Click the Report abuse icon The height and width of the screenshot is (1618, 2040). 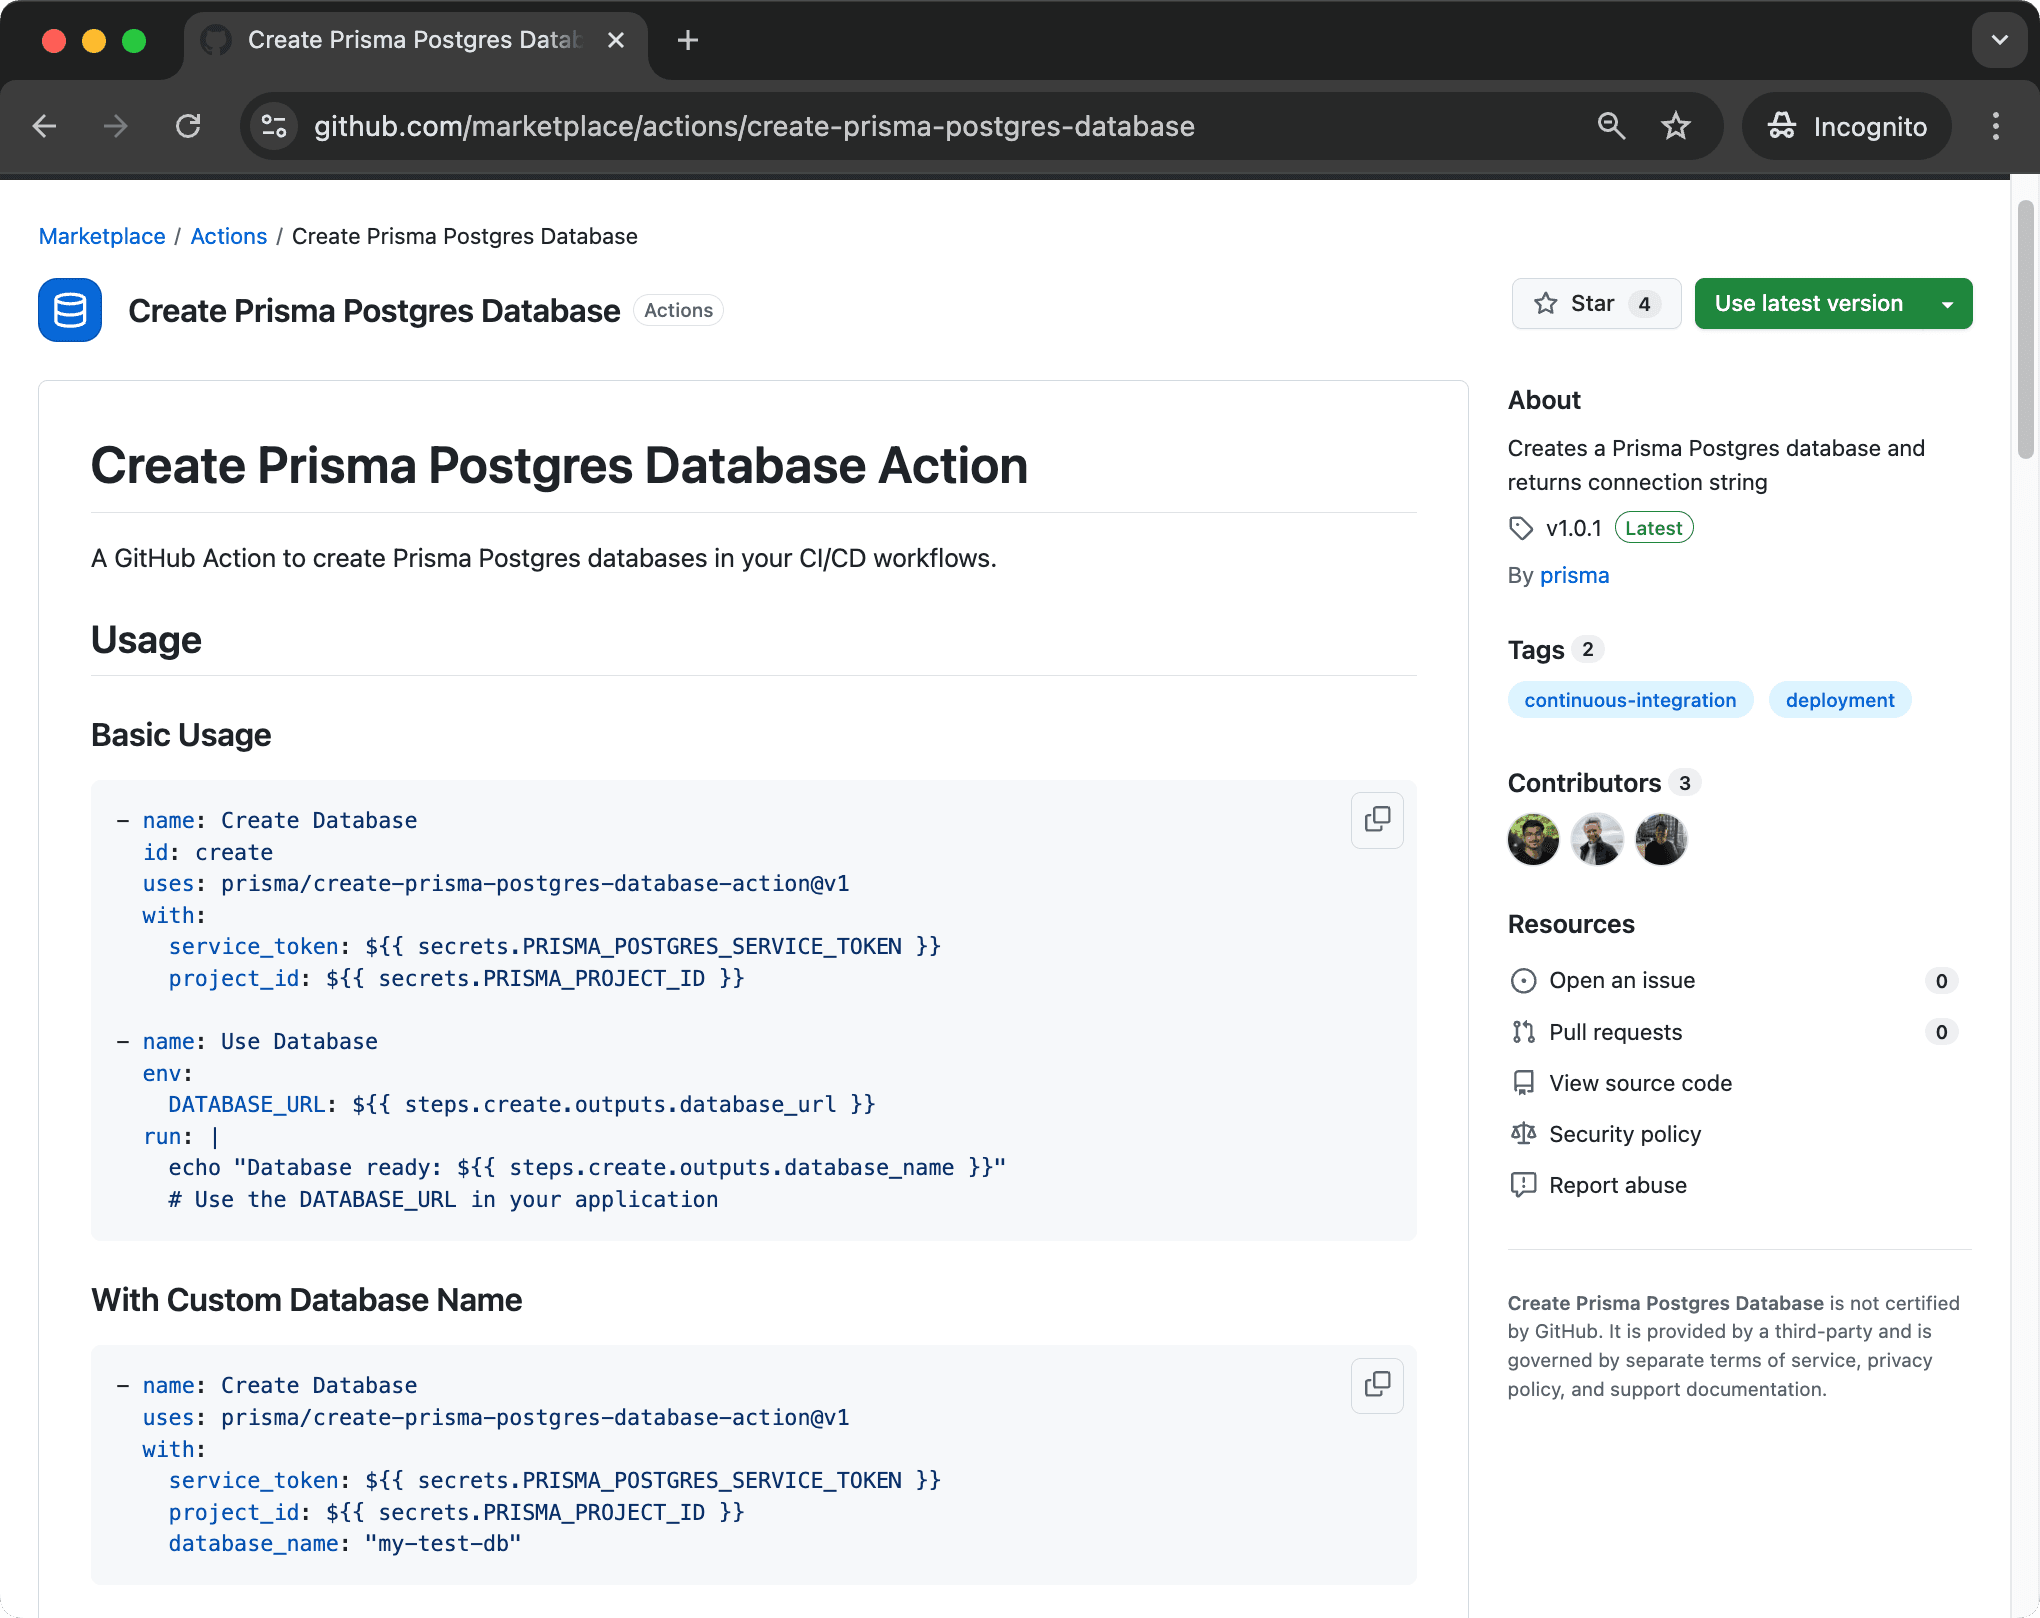click(1523, 1185)
